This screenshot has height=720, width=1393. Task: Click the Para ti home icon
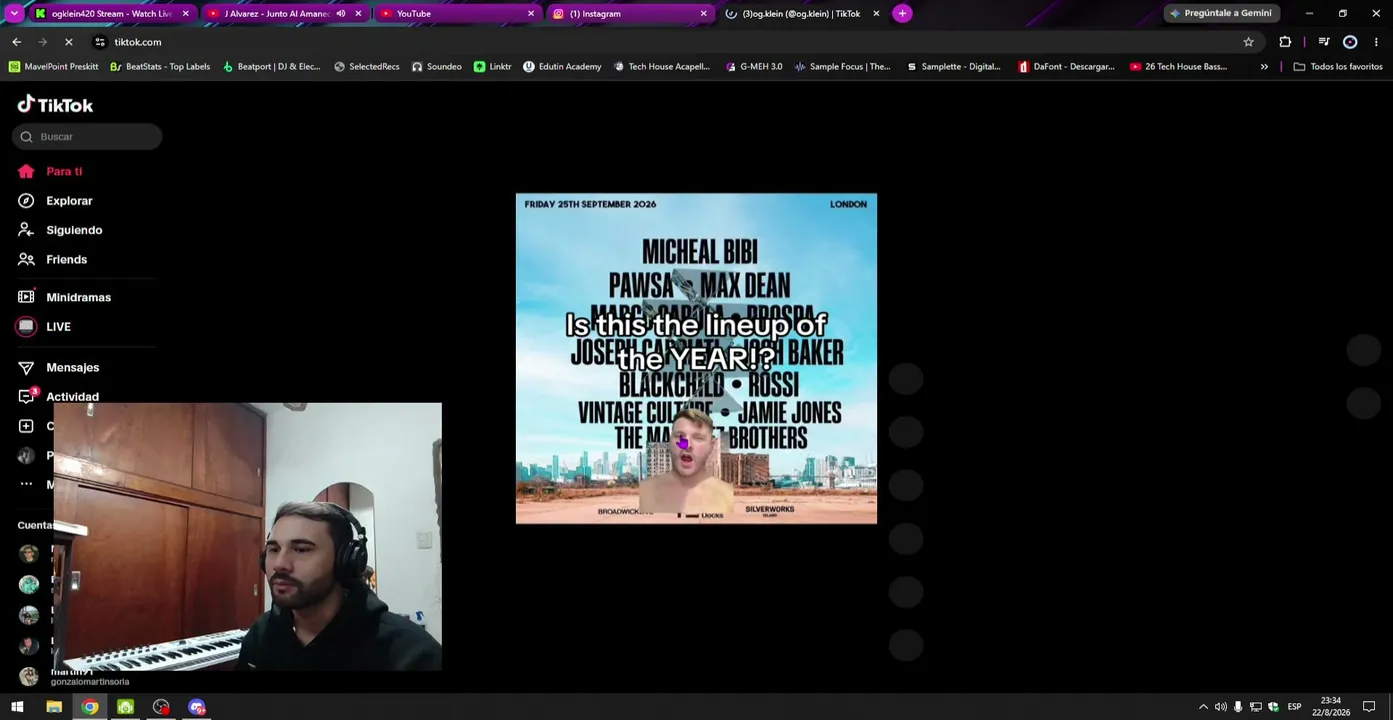26,171
